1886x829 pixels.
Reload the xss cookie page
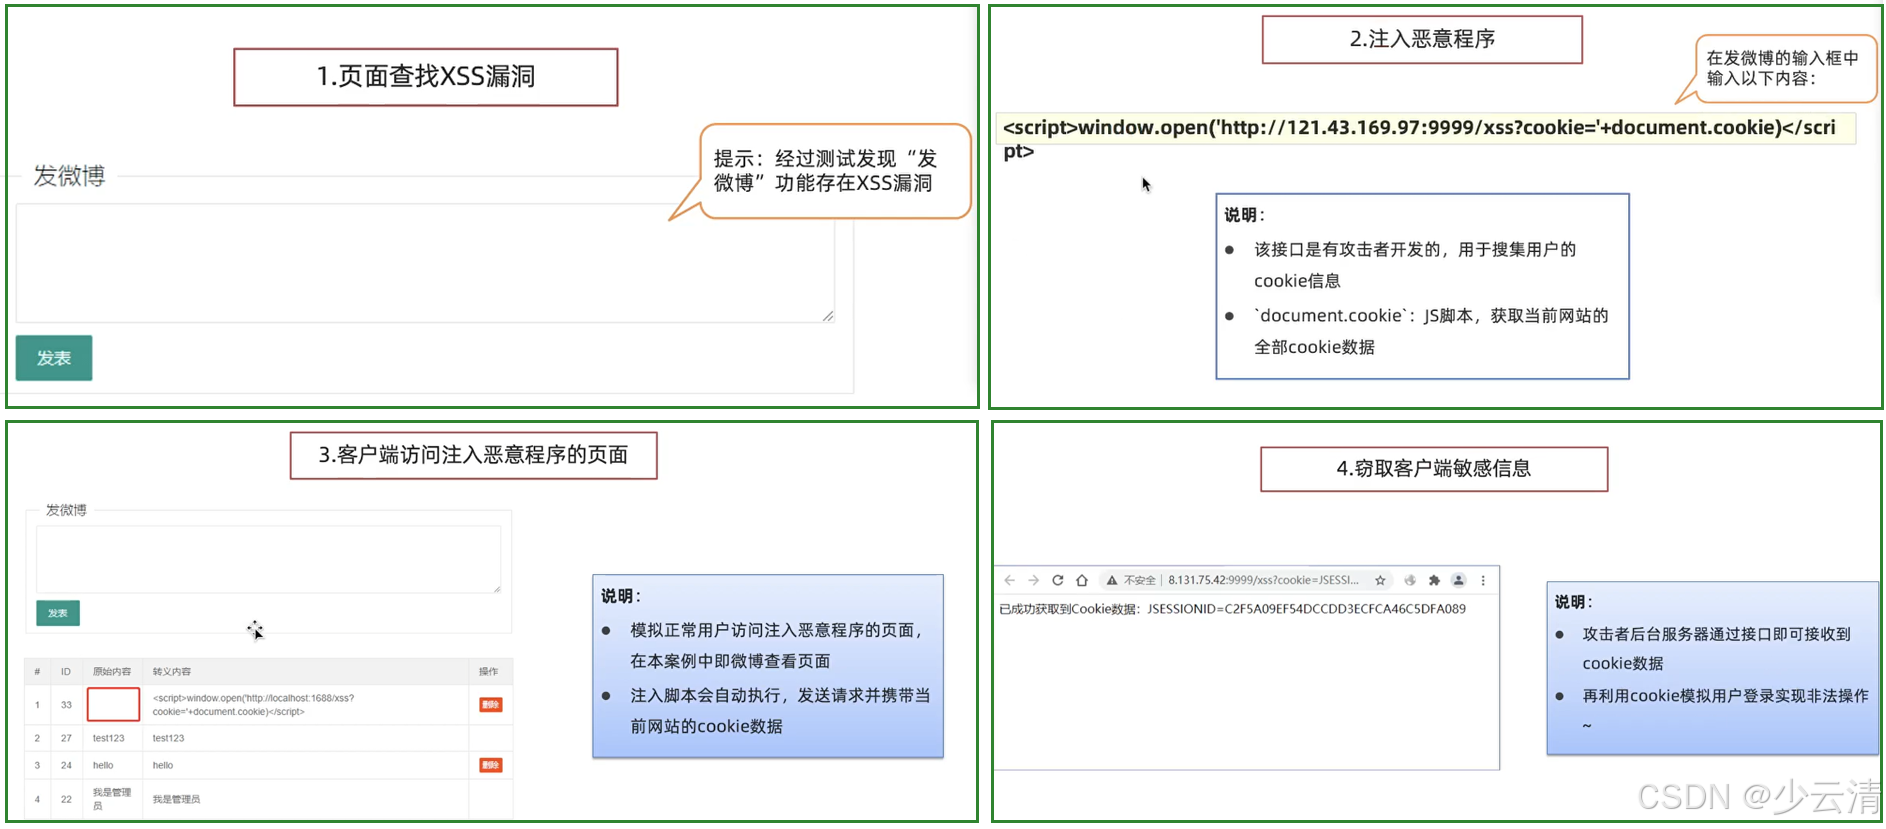(x=1057, y=580)
